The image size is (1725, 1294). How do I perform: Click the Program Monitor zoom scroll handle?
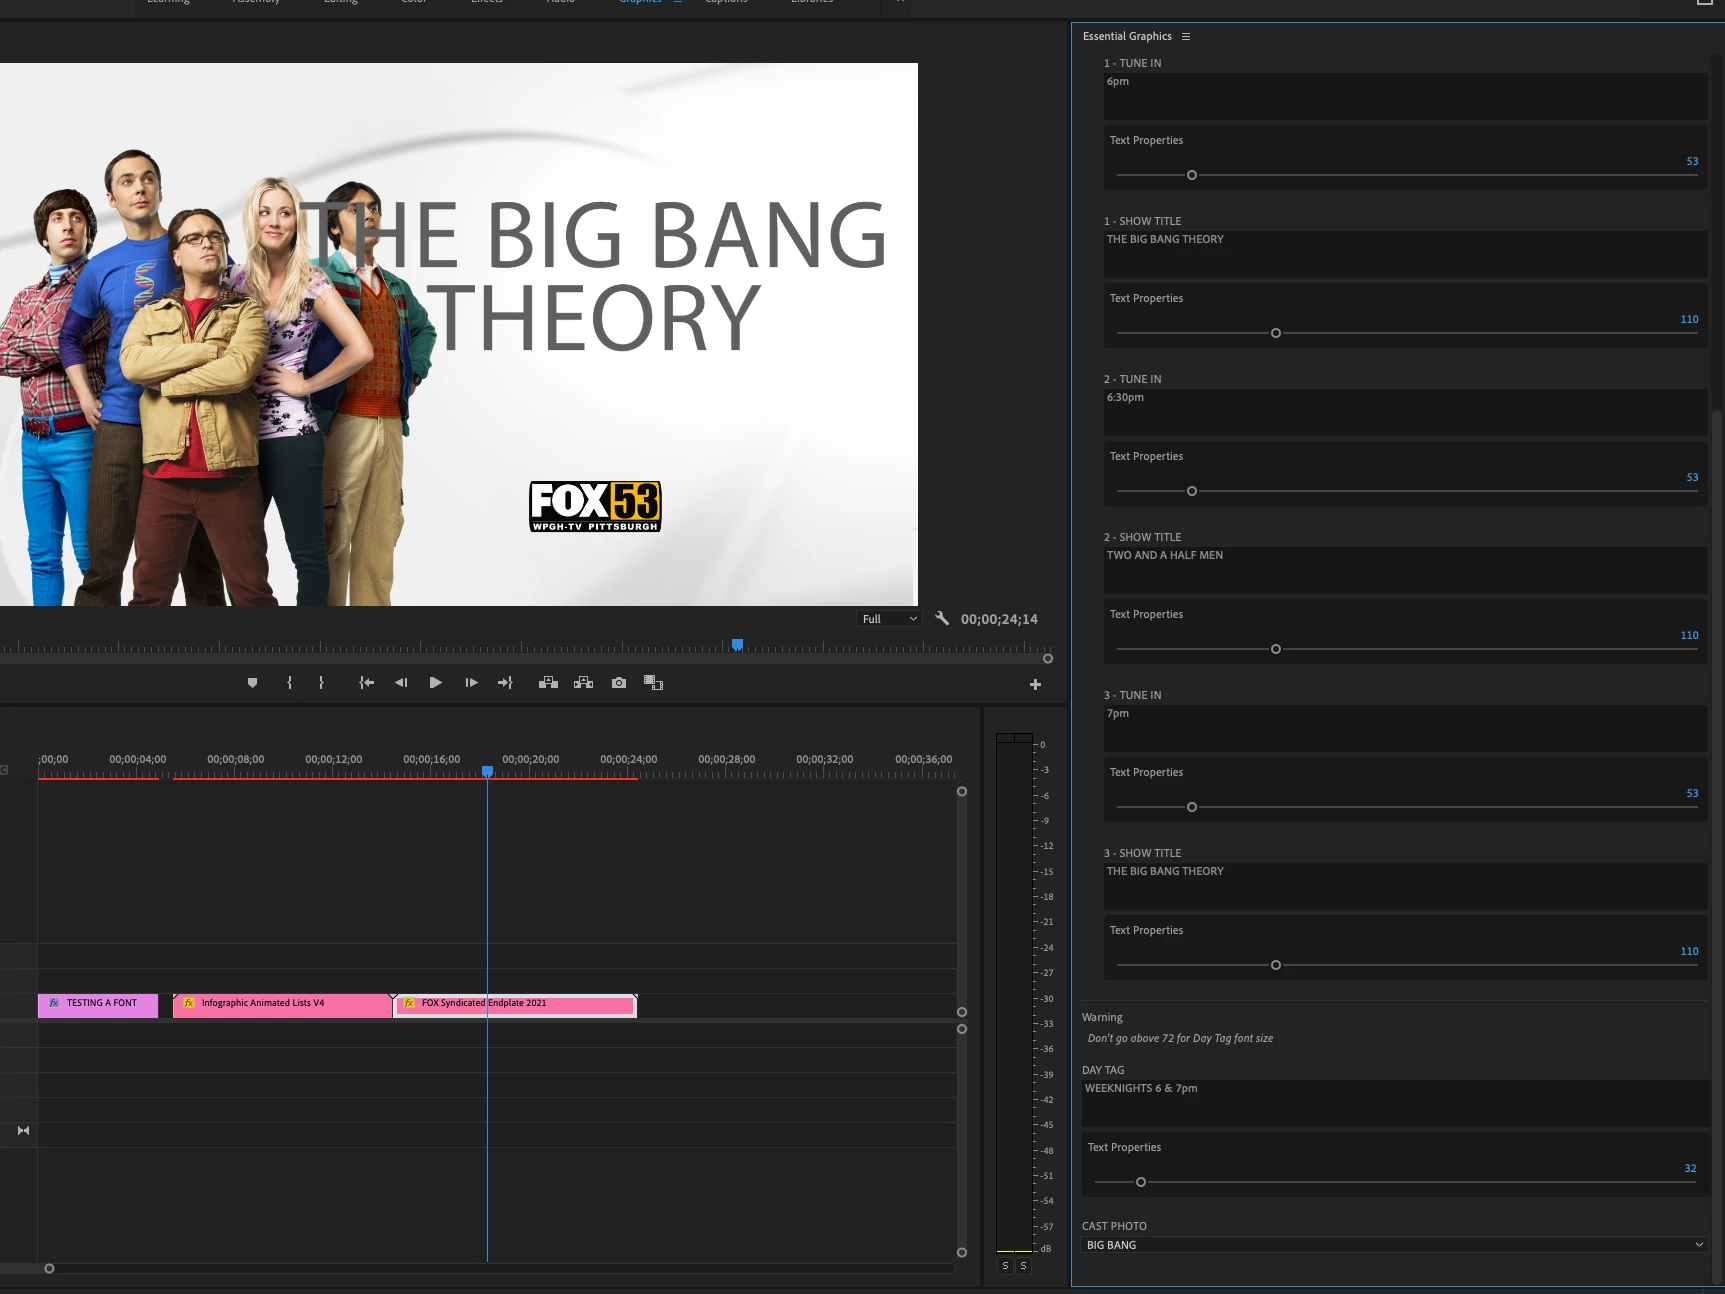1048,658
